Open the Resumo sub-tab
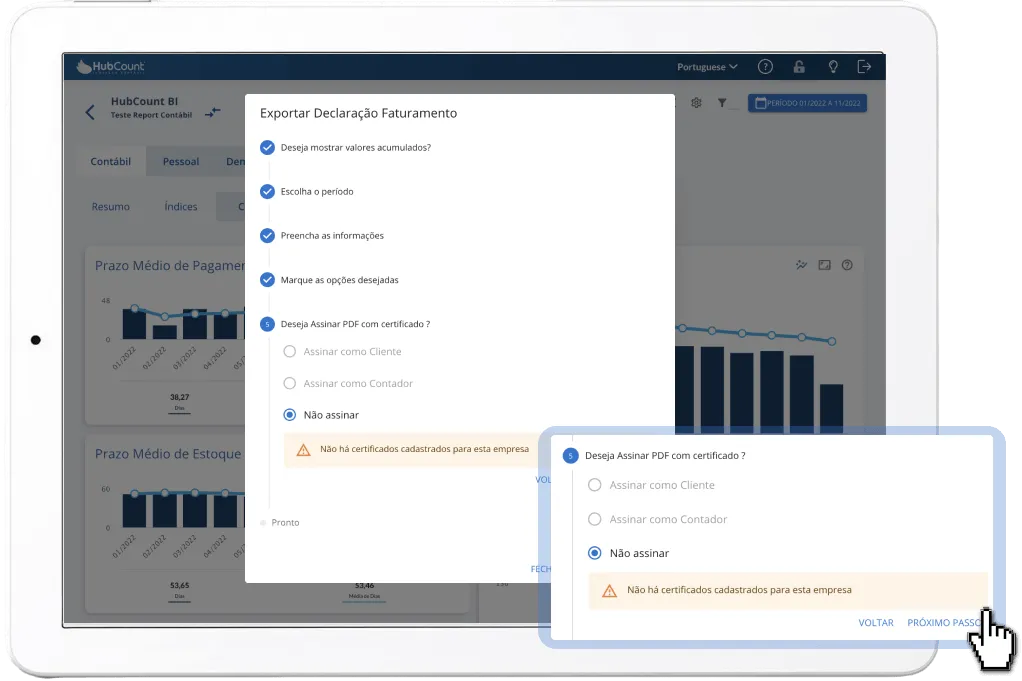 [x=111, y=207]
